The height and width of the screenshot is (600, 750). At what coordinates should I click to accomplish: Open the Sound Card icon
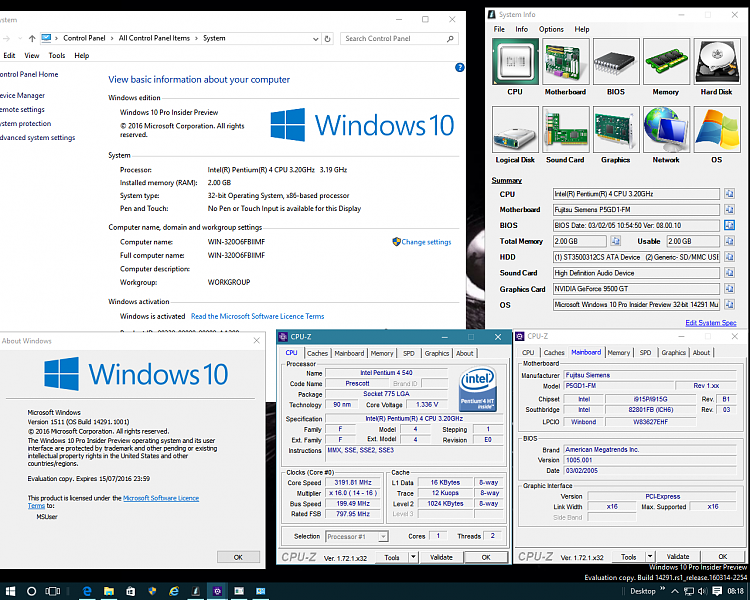[565, 130]
